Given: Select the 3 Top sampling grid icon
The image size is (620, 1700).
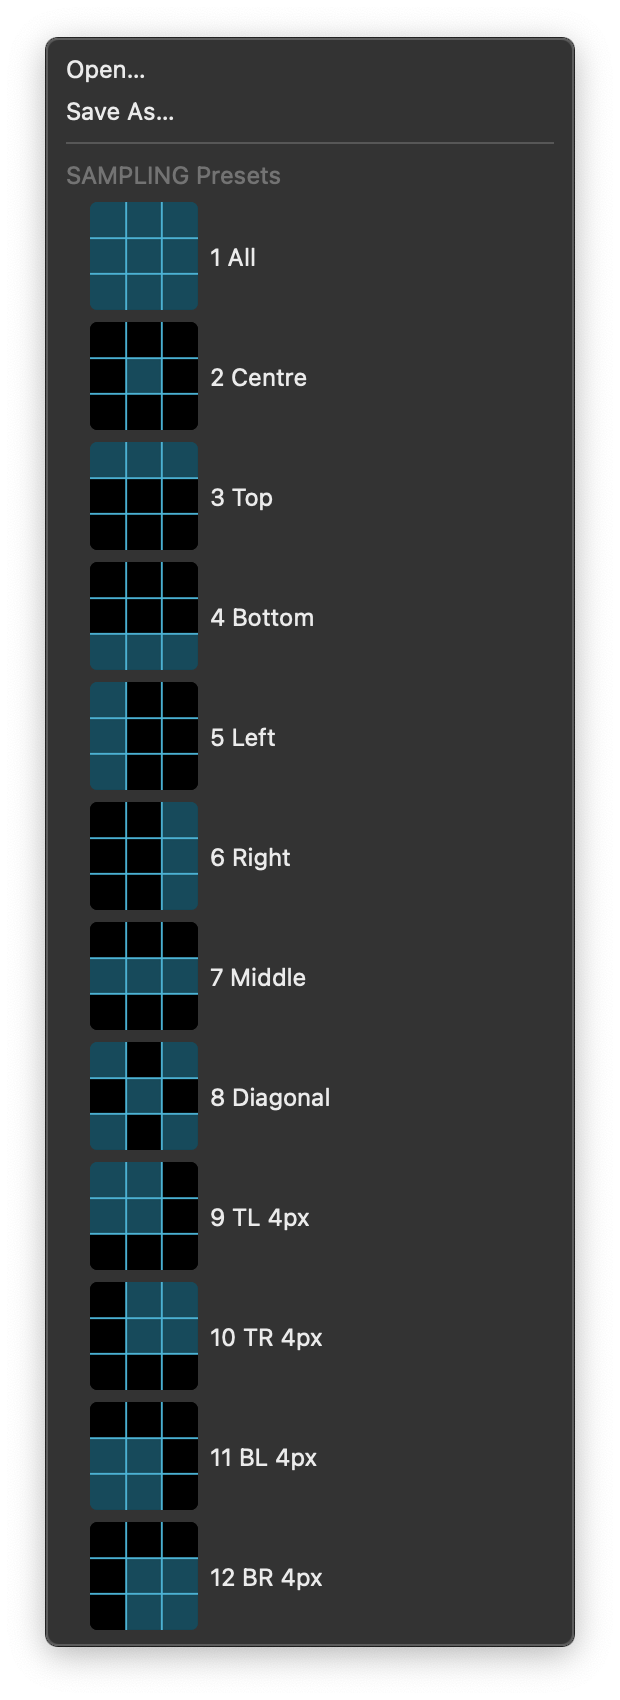Looking at the screenshot, I should click(x=144, y=496).
